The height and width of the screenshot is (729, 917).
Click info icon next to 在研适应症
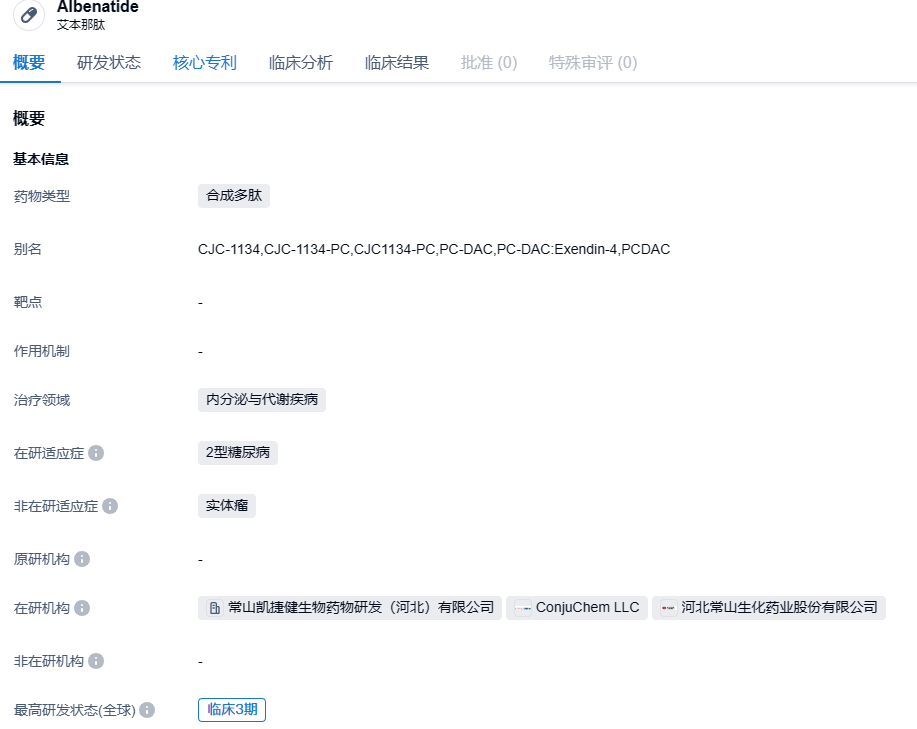point(96,453)
